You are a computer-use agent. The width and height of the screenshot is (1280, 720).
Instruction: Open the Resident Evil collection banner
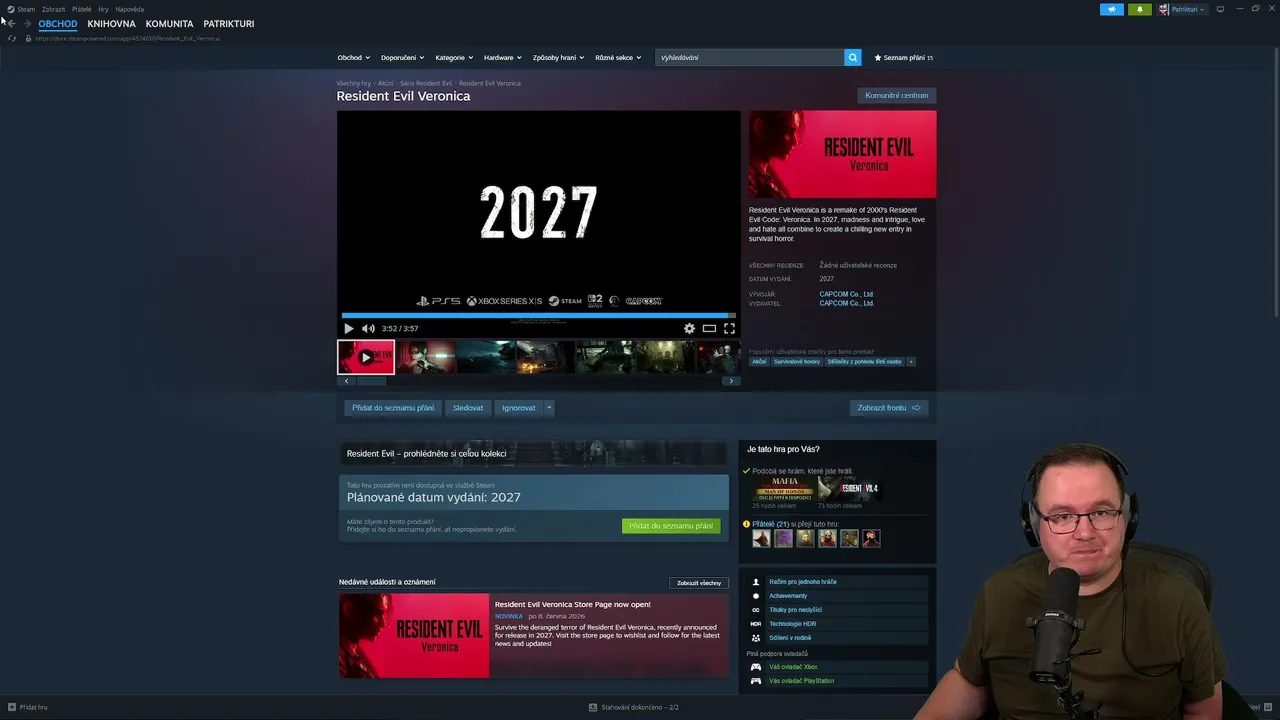534,454
